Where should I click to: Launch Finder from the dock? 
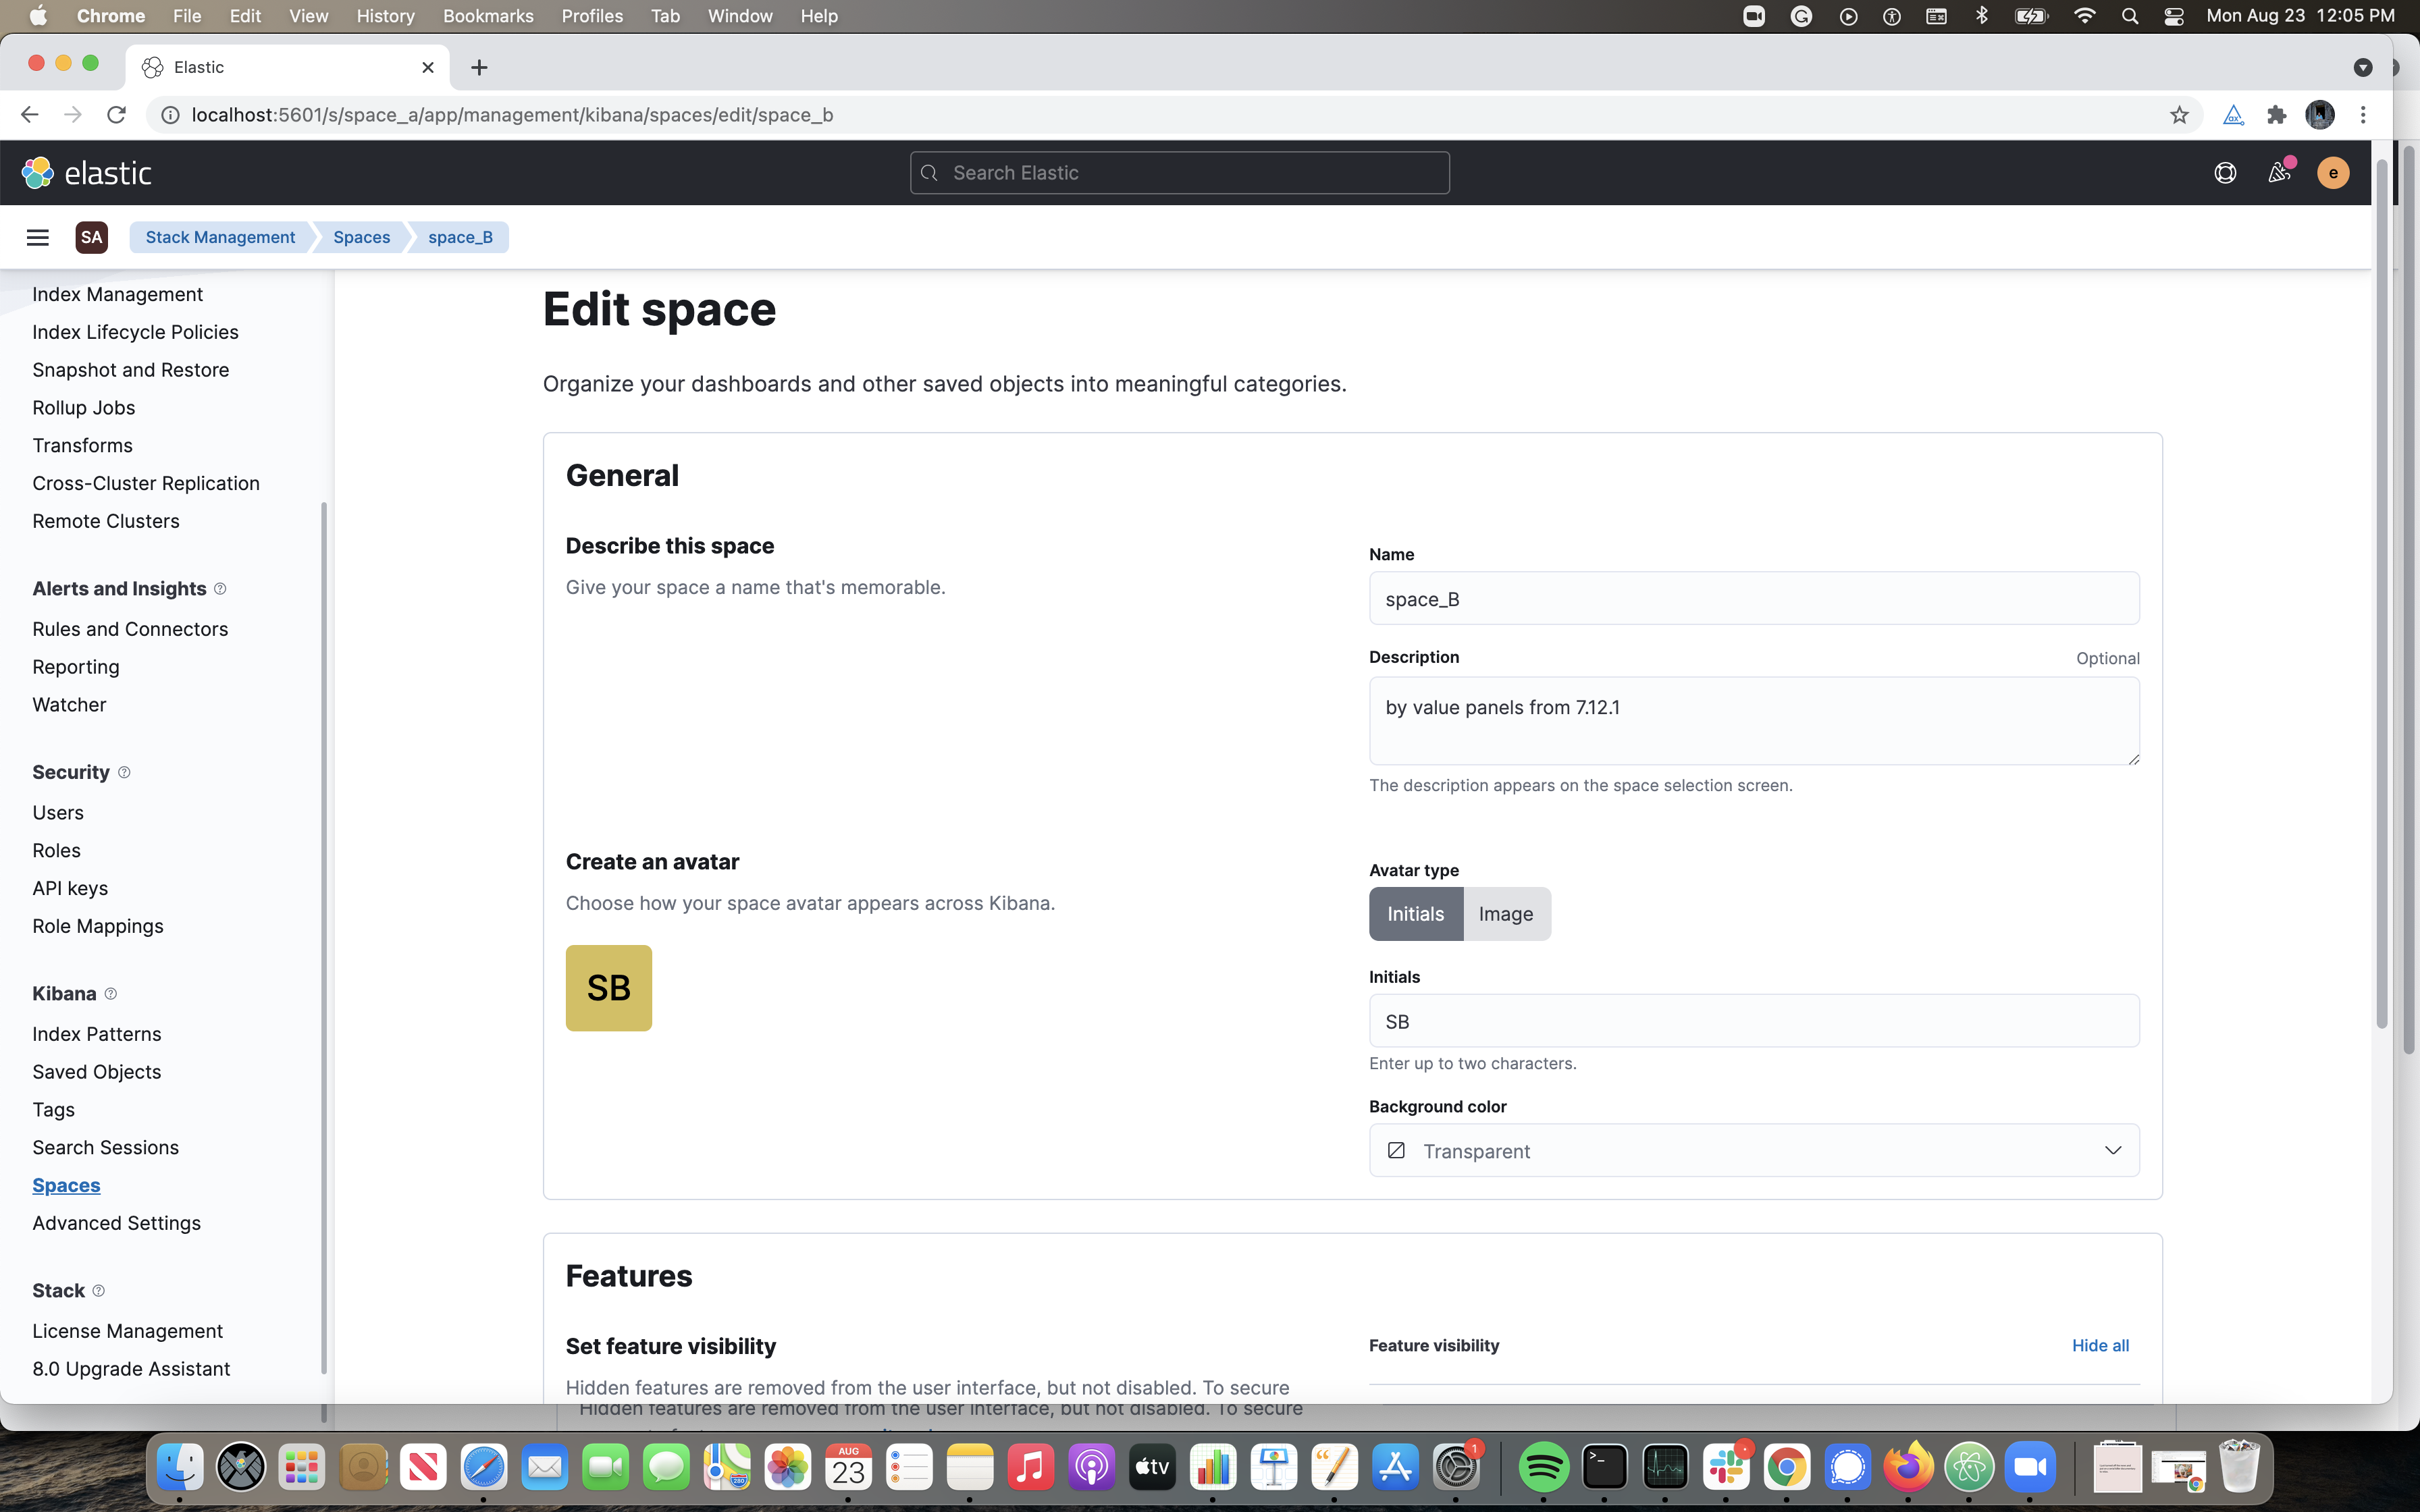pos(180,1467)
